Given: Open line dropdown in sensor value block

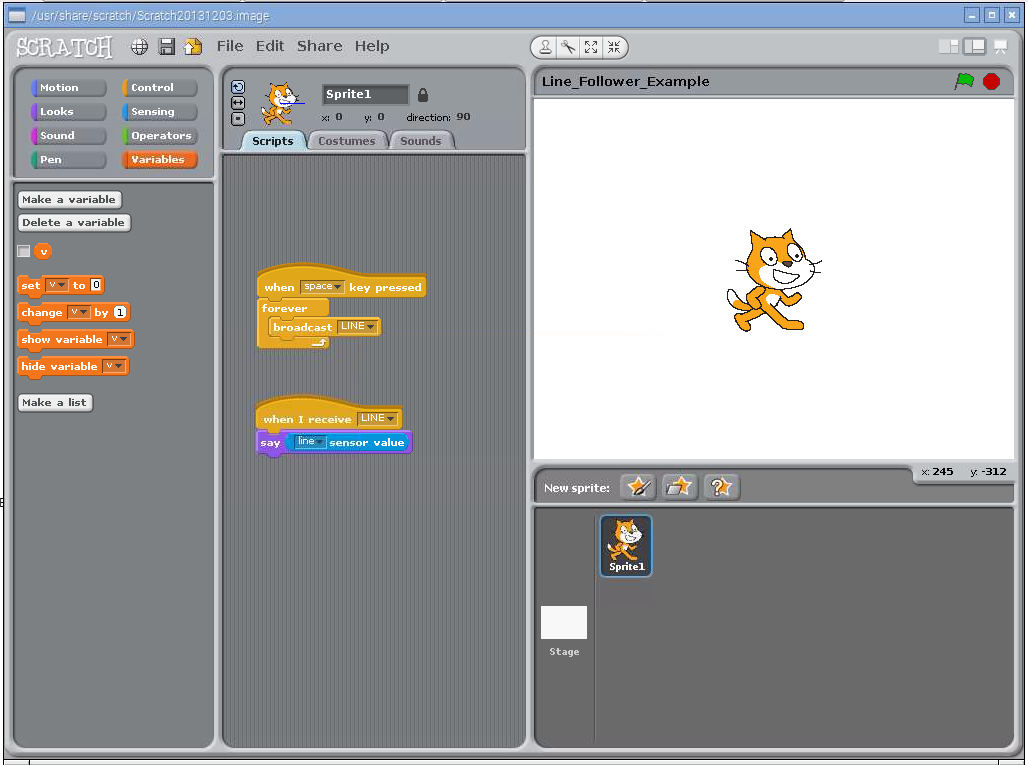Looking at the screenshot, I should [309, 441].
